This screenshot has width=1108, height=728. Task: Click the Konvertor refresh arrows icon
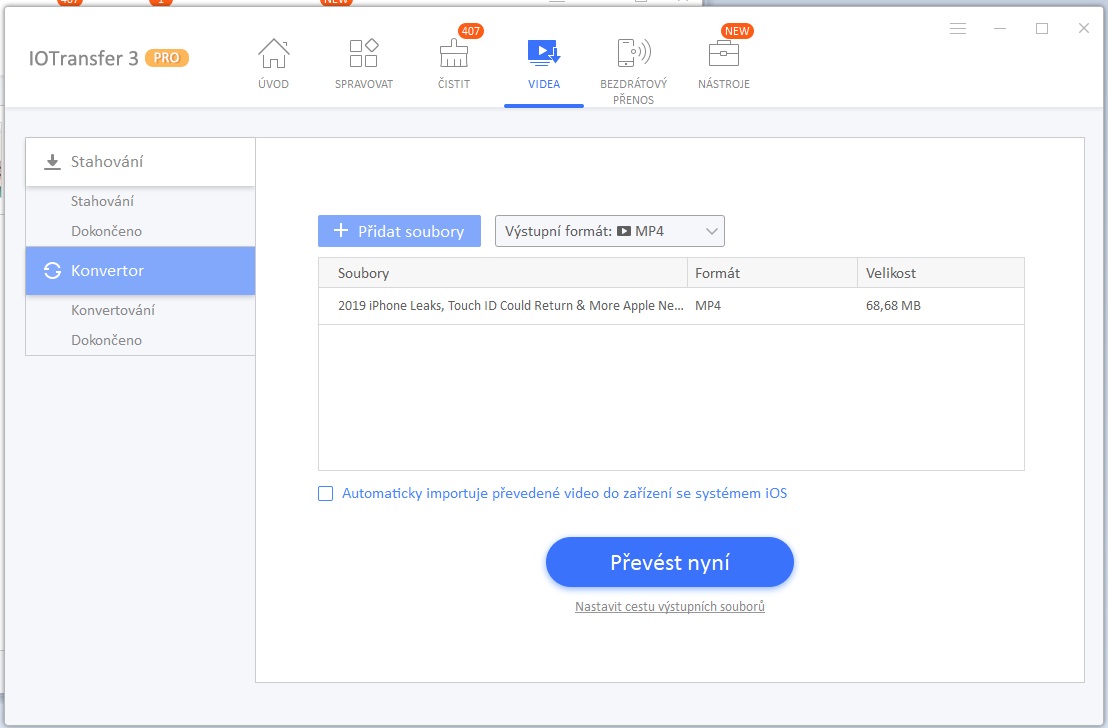click(x=52, y=271)
